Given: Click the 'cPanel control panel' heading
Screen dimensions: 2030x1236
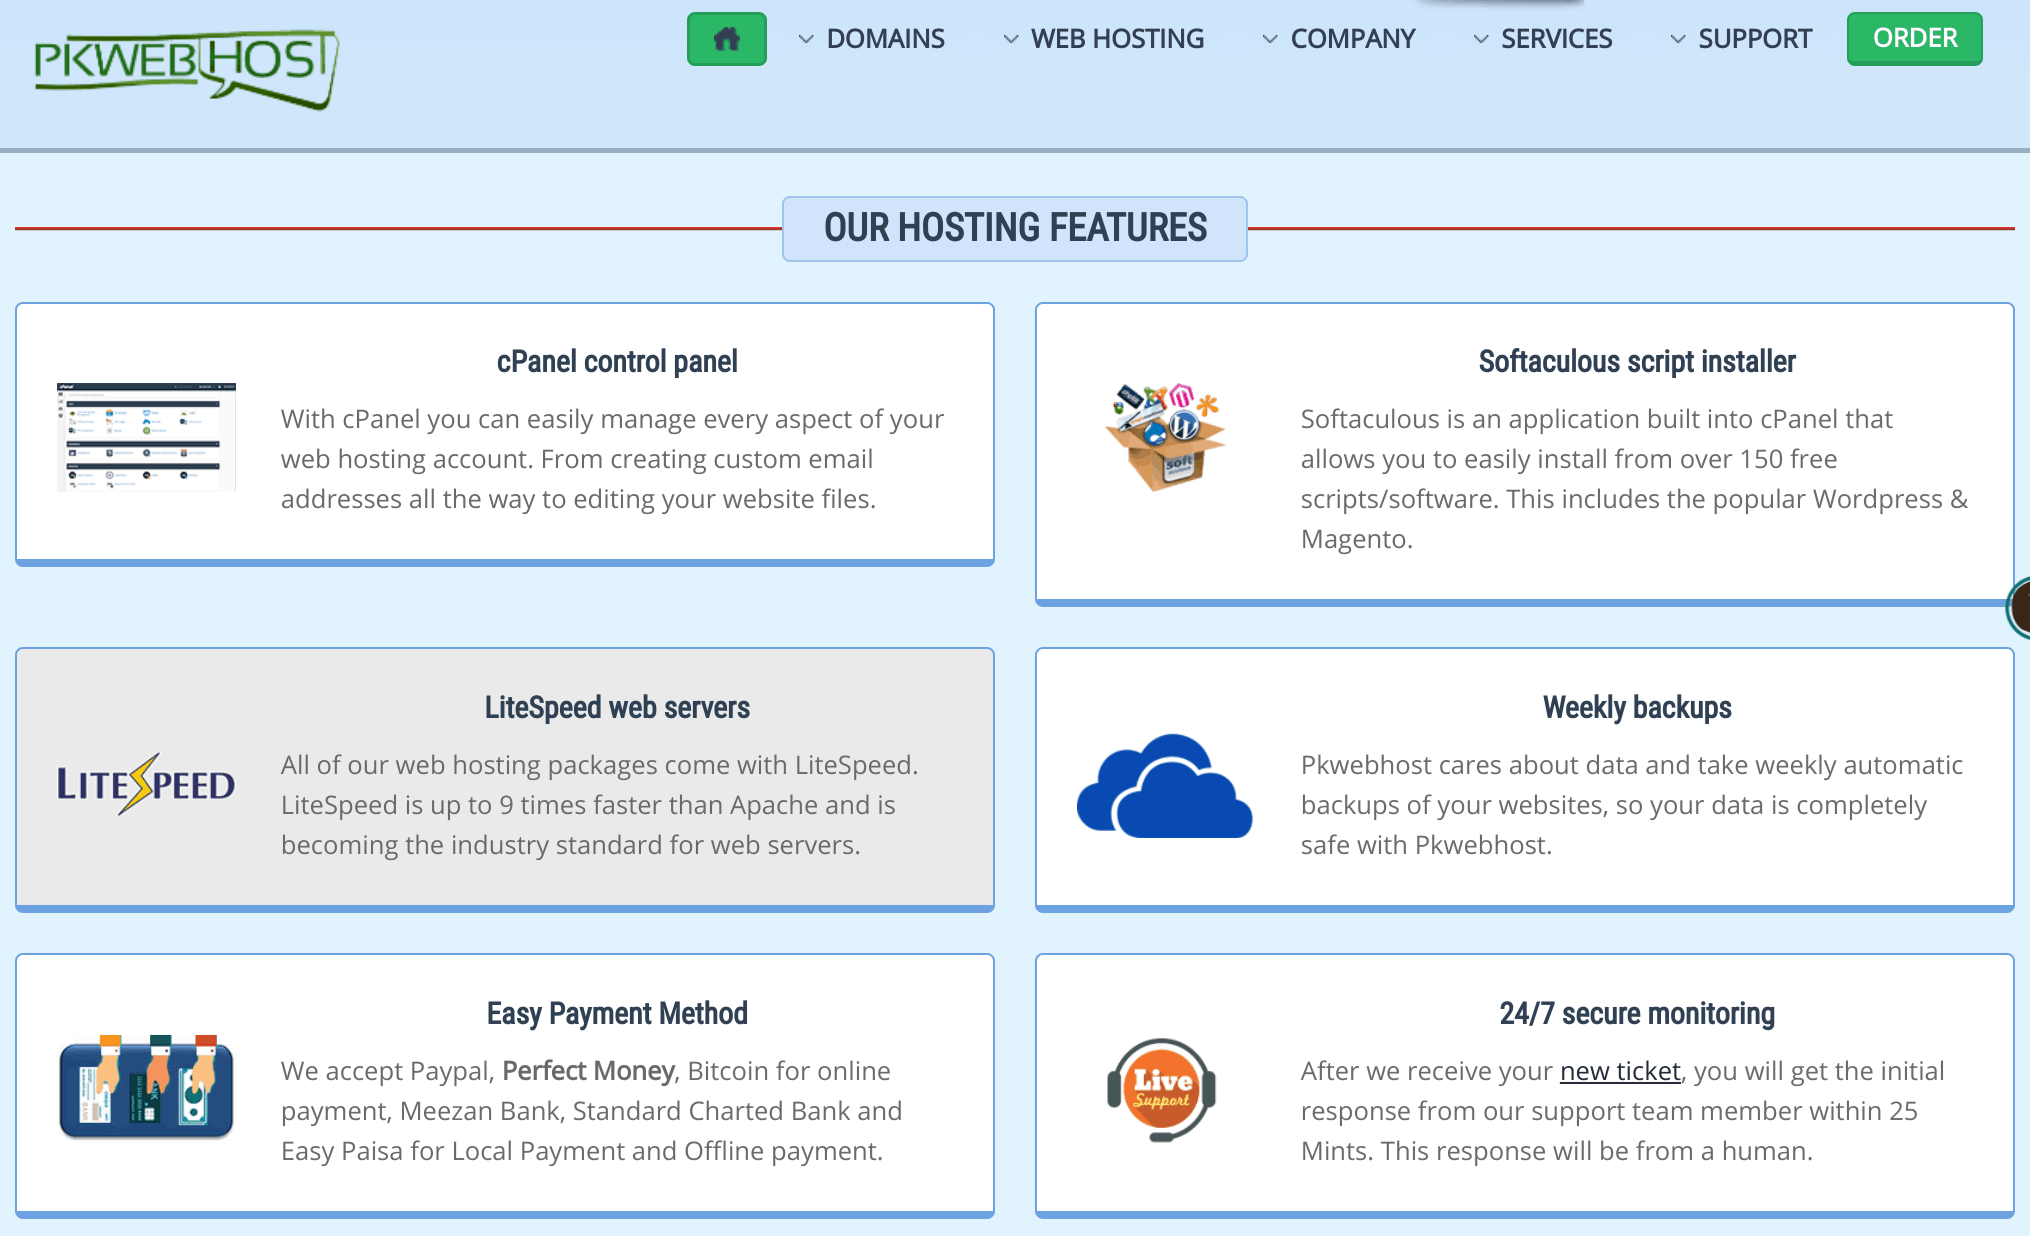Looking at the screenshot, I should (x=617, y=361).
